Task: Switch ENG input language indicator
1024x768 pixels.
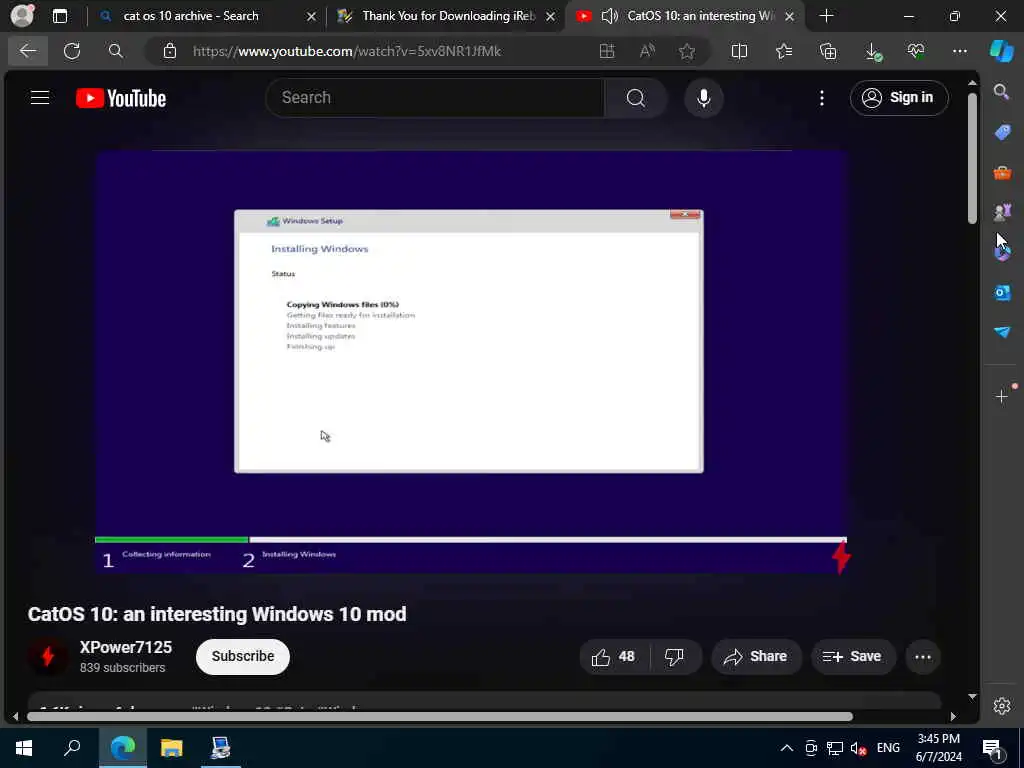Action: point(888,748)
